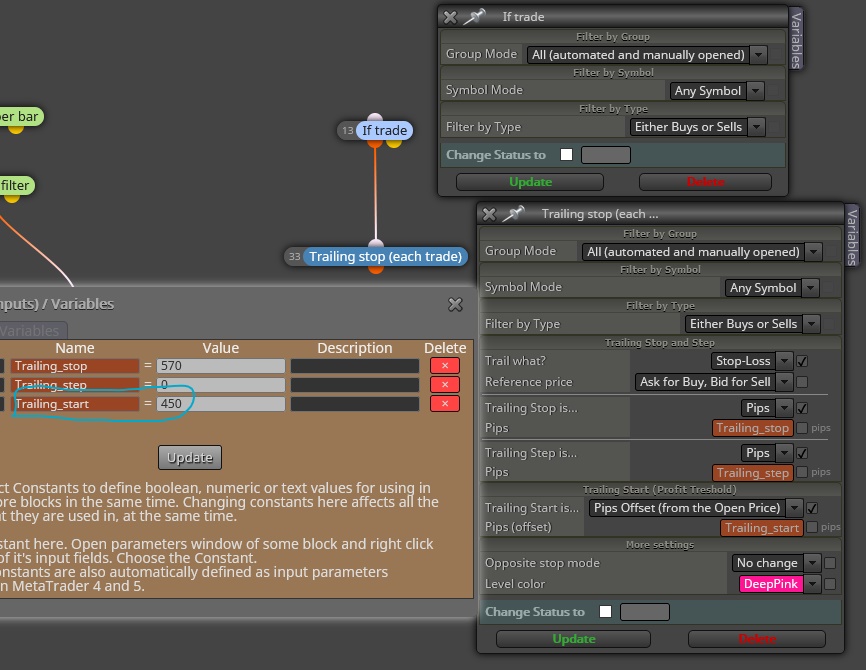
Task: Toggle Trail what Stop-Loss checkbox
Action: click(802, 361)
